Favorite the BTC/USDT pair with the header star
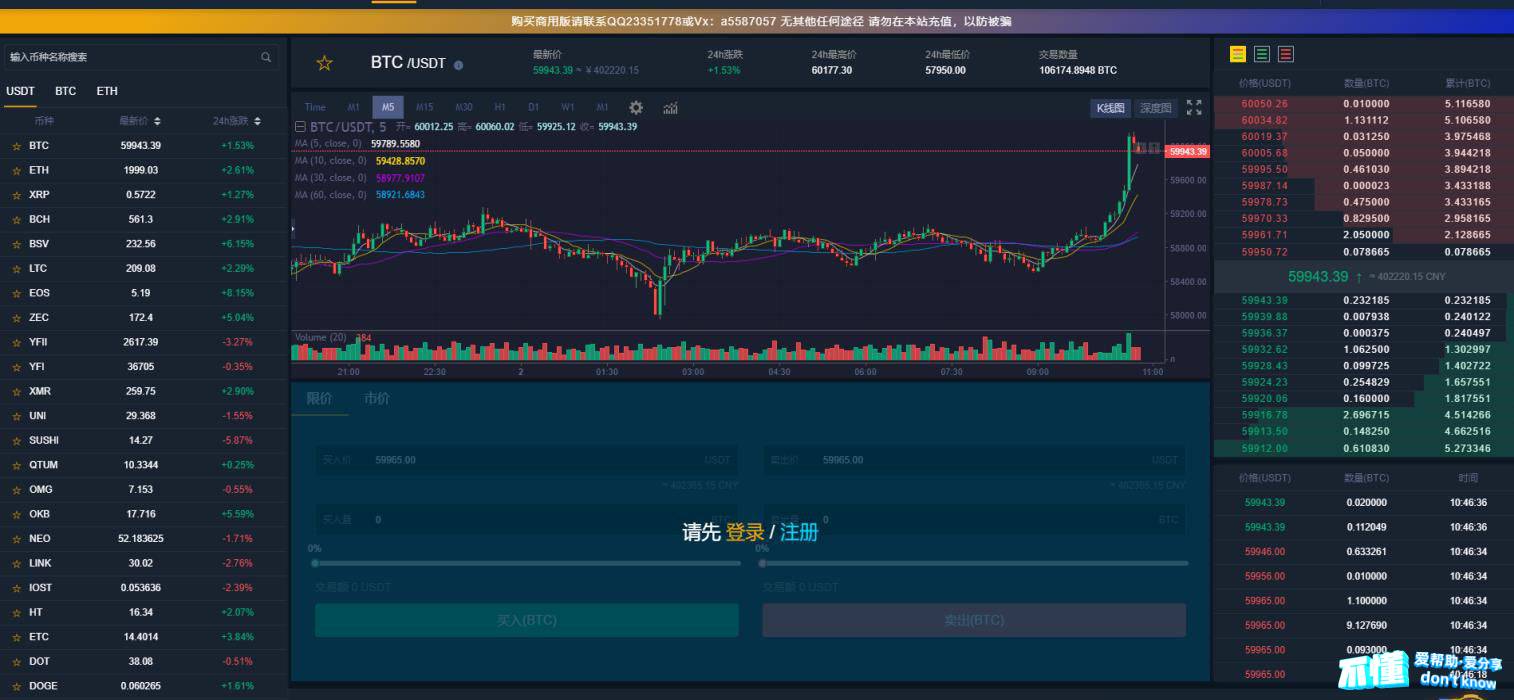1514x700 pixels. click(324, 64)
